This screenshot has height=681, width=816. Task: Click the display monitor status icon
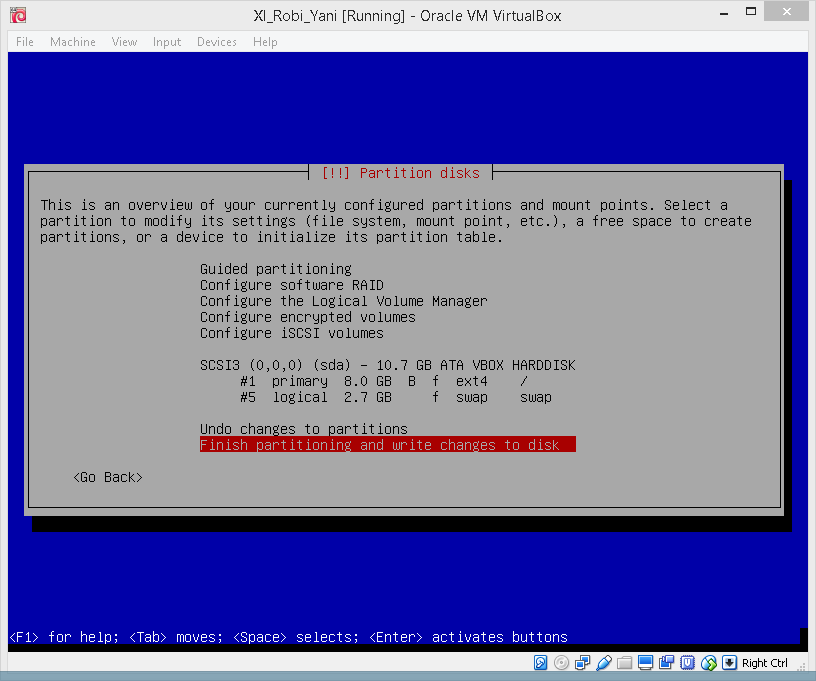click(x=645, y=662)
